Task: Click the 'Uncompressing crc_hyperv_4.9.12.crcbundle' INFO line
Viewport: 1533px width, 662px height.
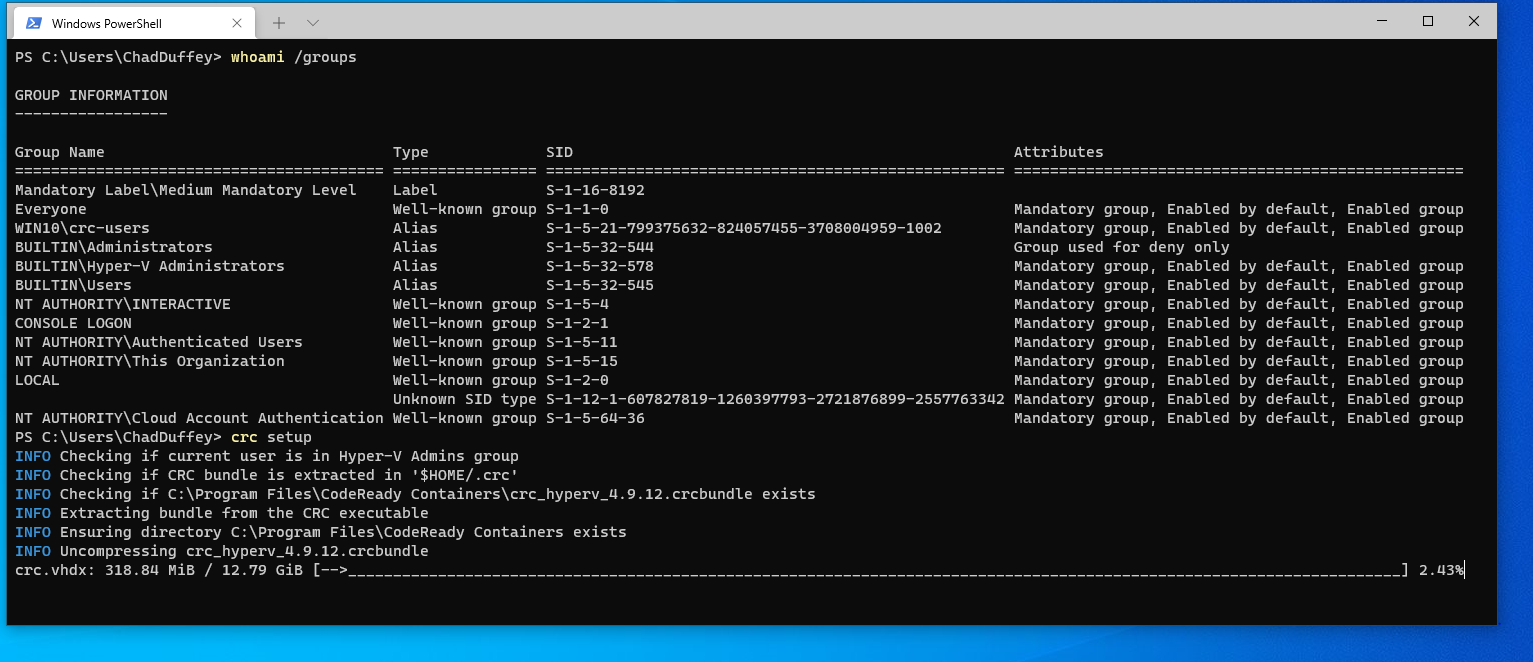Action: pyautogui.click(x=222, y=551)
